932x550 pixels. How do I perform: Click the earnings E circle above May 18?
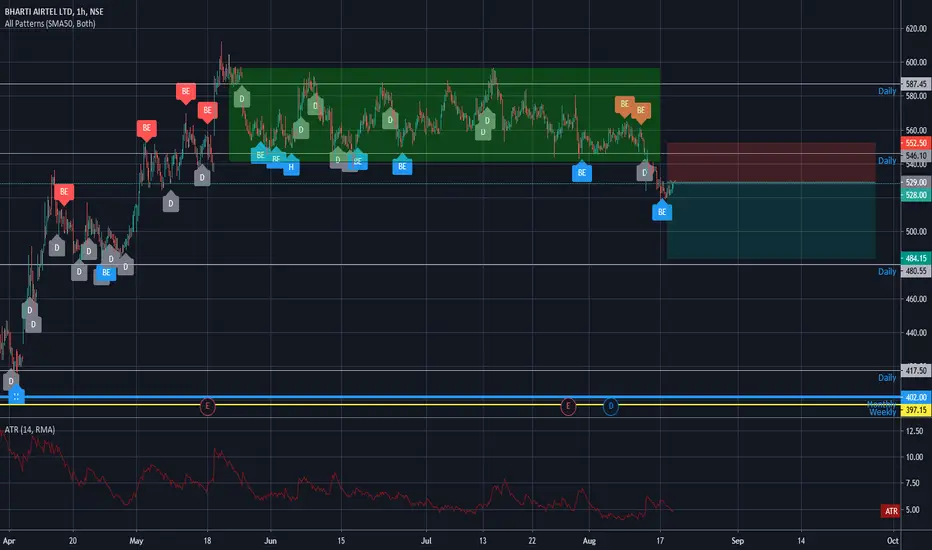207,407
